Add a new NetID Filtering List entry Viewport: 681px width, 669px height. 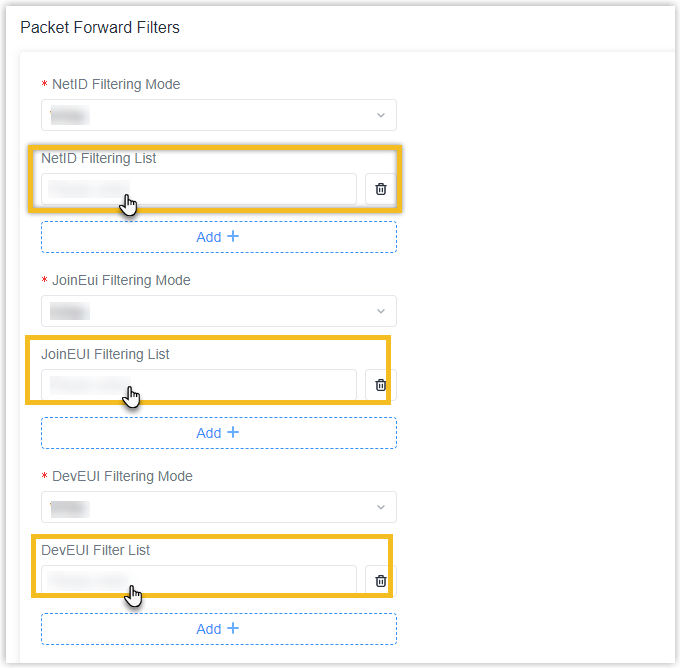tap(218, 237)
